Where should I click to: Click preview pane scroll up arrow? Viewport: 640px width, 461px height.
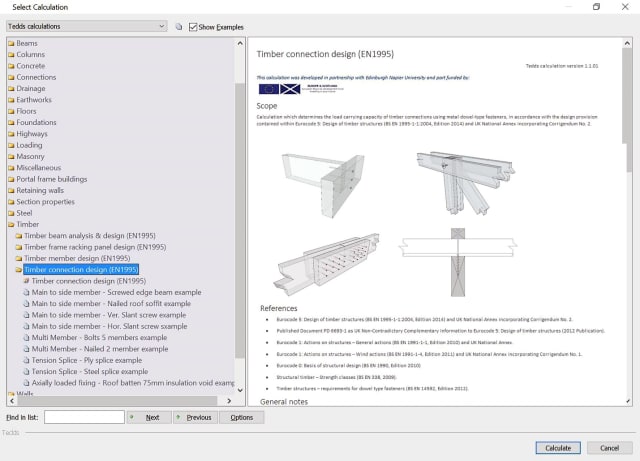coord(627,43)
